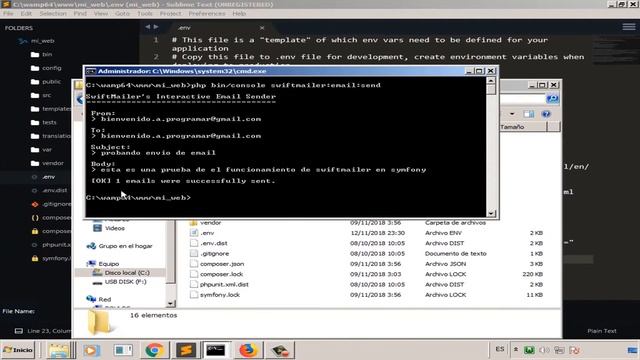The height and width of the screenshot is (360, 640).
Task: Open the Explorer view options dropdown arrow
Action: (512, 114)
